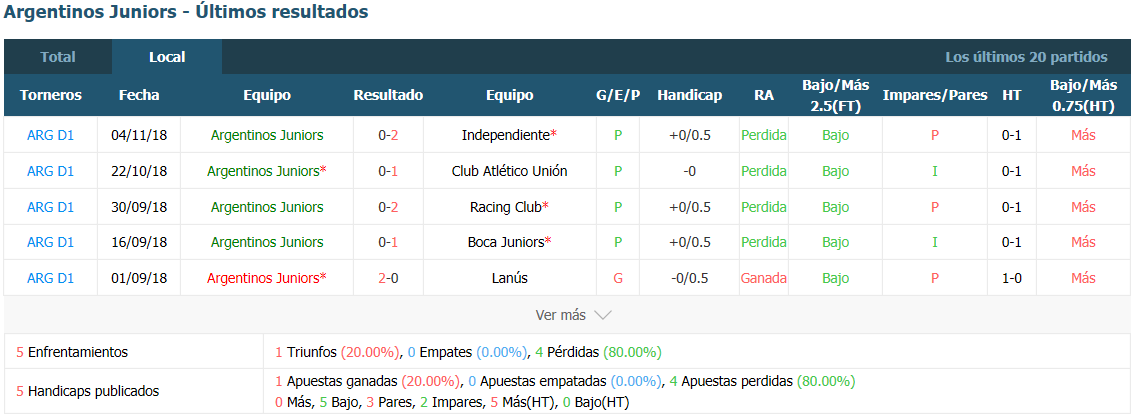Switch to the Total tab
Screen dimensions: 1134x416
tap(58, 57)
